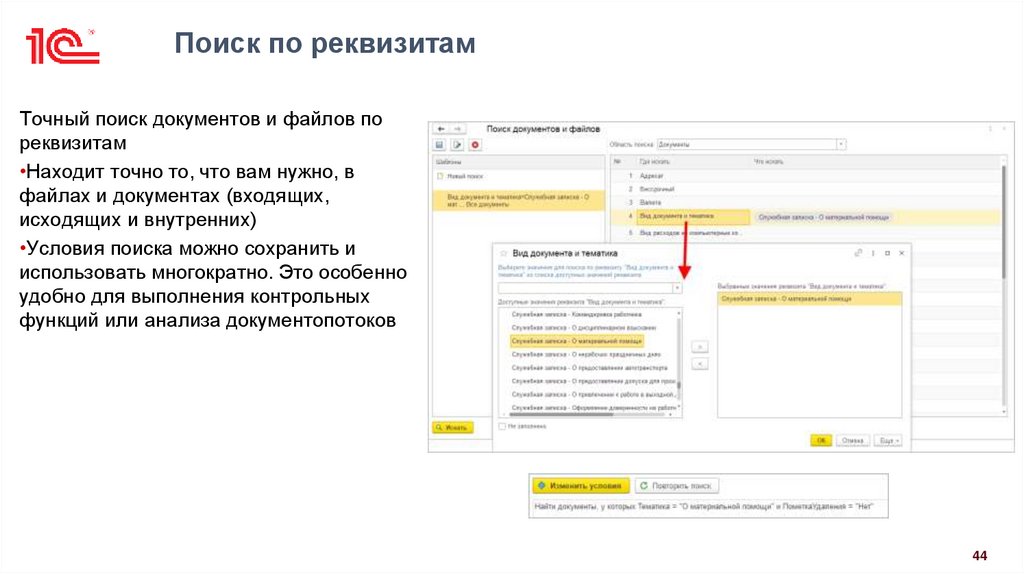
Task: Click Изменить условия button
Action: [x=581, y=486]
